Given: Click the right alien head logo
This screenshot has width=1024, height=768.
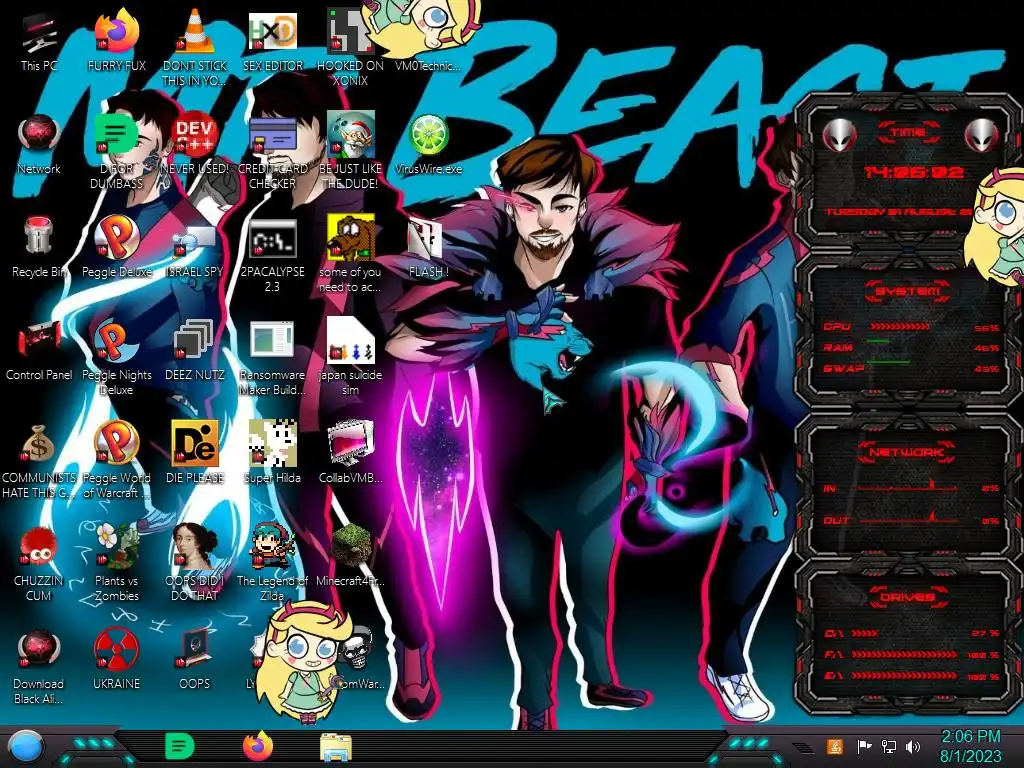Looking at the screenshot, I should point(982,135).
